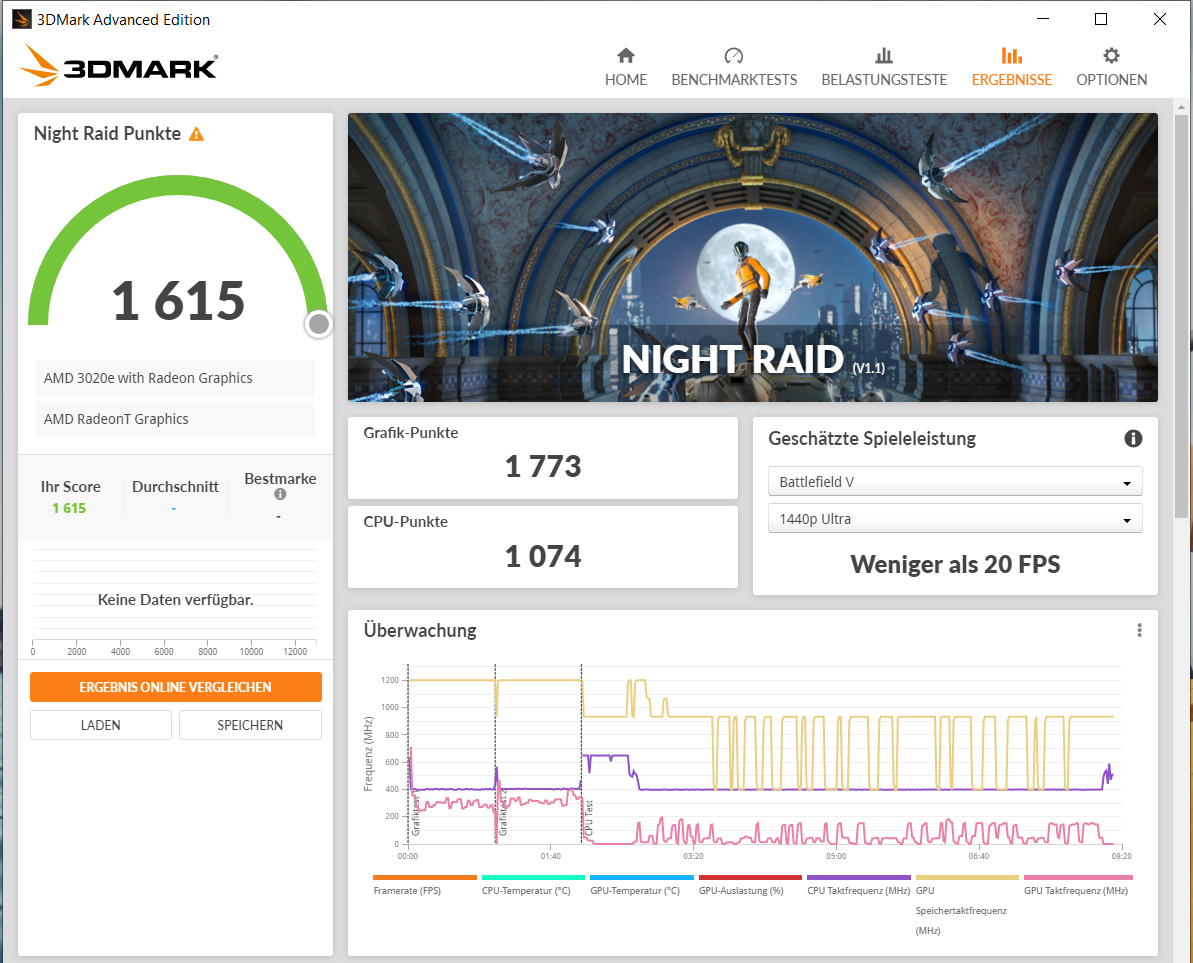The image size is (1193, 963).
Task: Click the Geschätzte Spieleleistung heading
Action: tap(872, 439)
